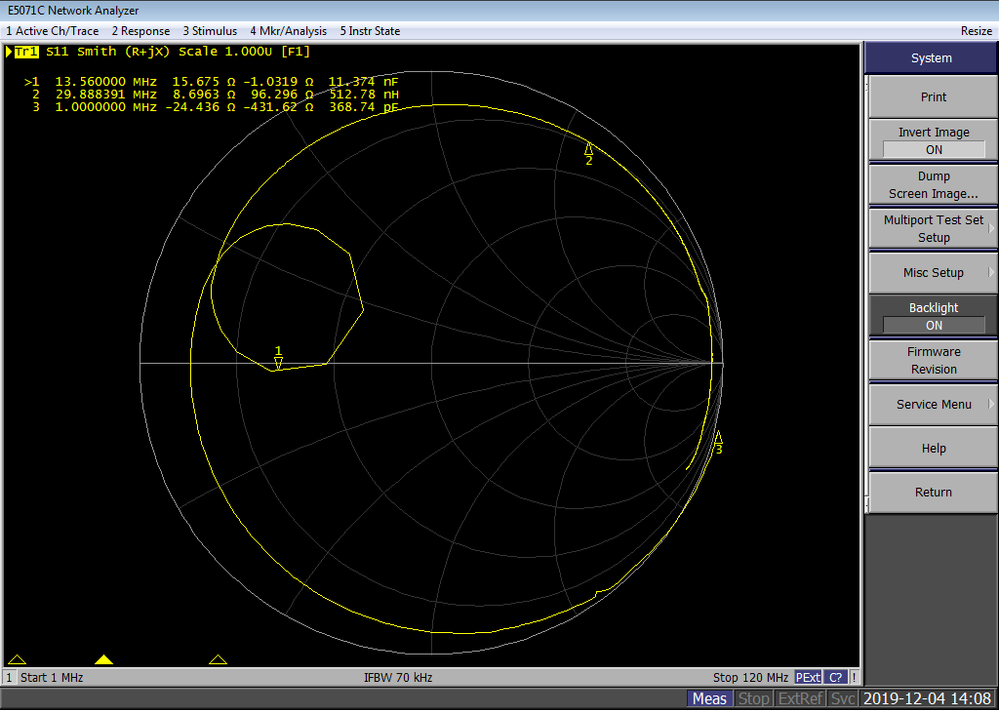The height and width of the screenshot is (710, 999).
Task: Open the Stimulus menu
Action: [210, 31]
